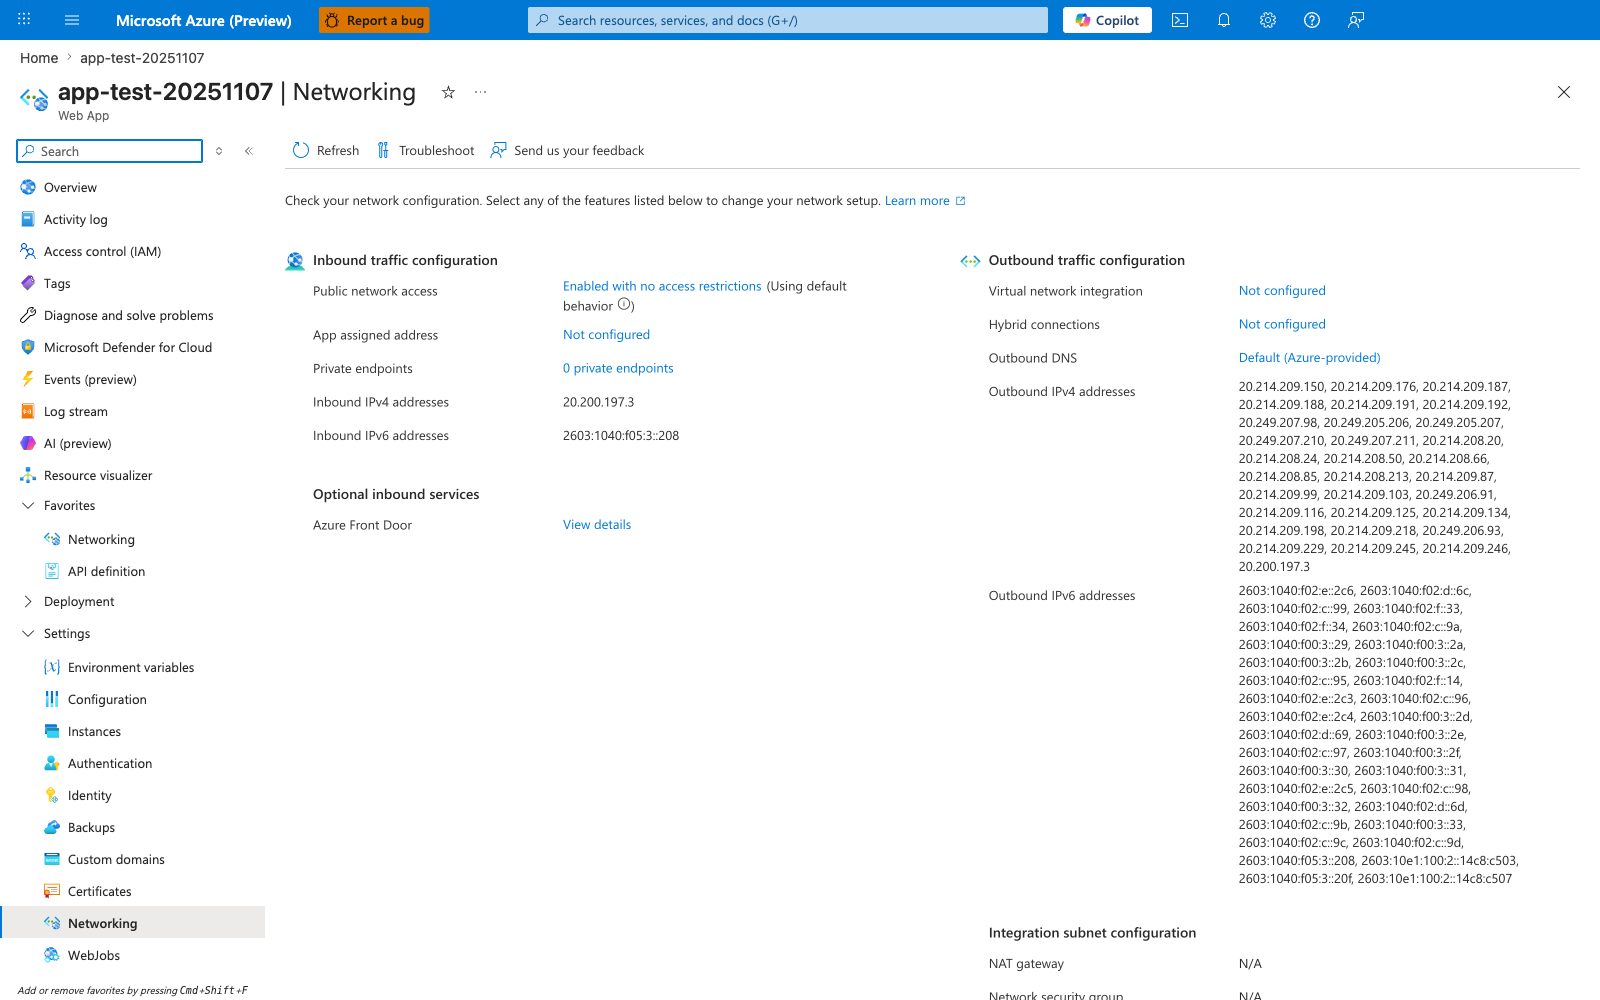The height and width of the screenshot is (1000, 1600).
Task: Go to Home breadcrumb
Action: [39, 58]
